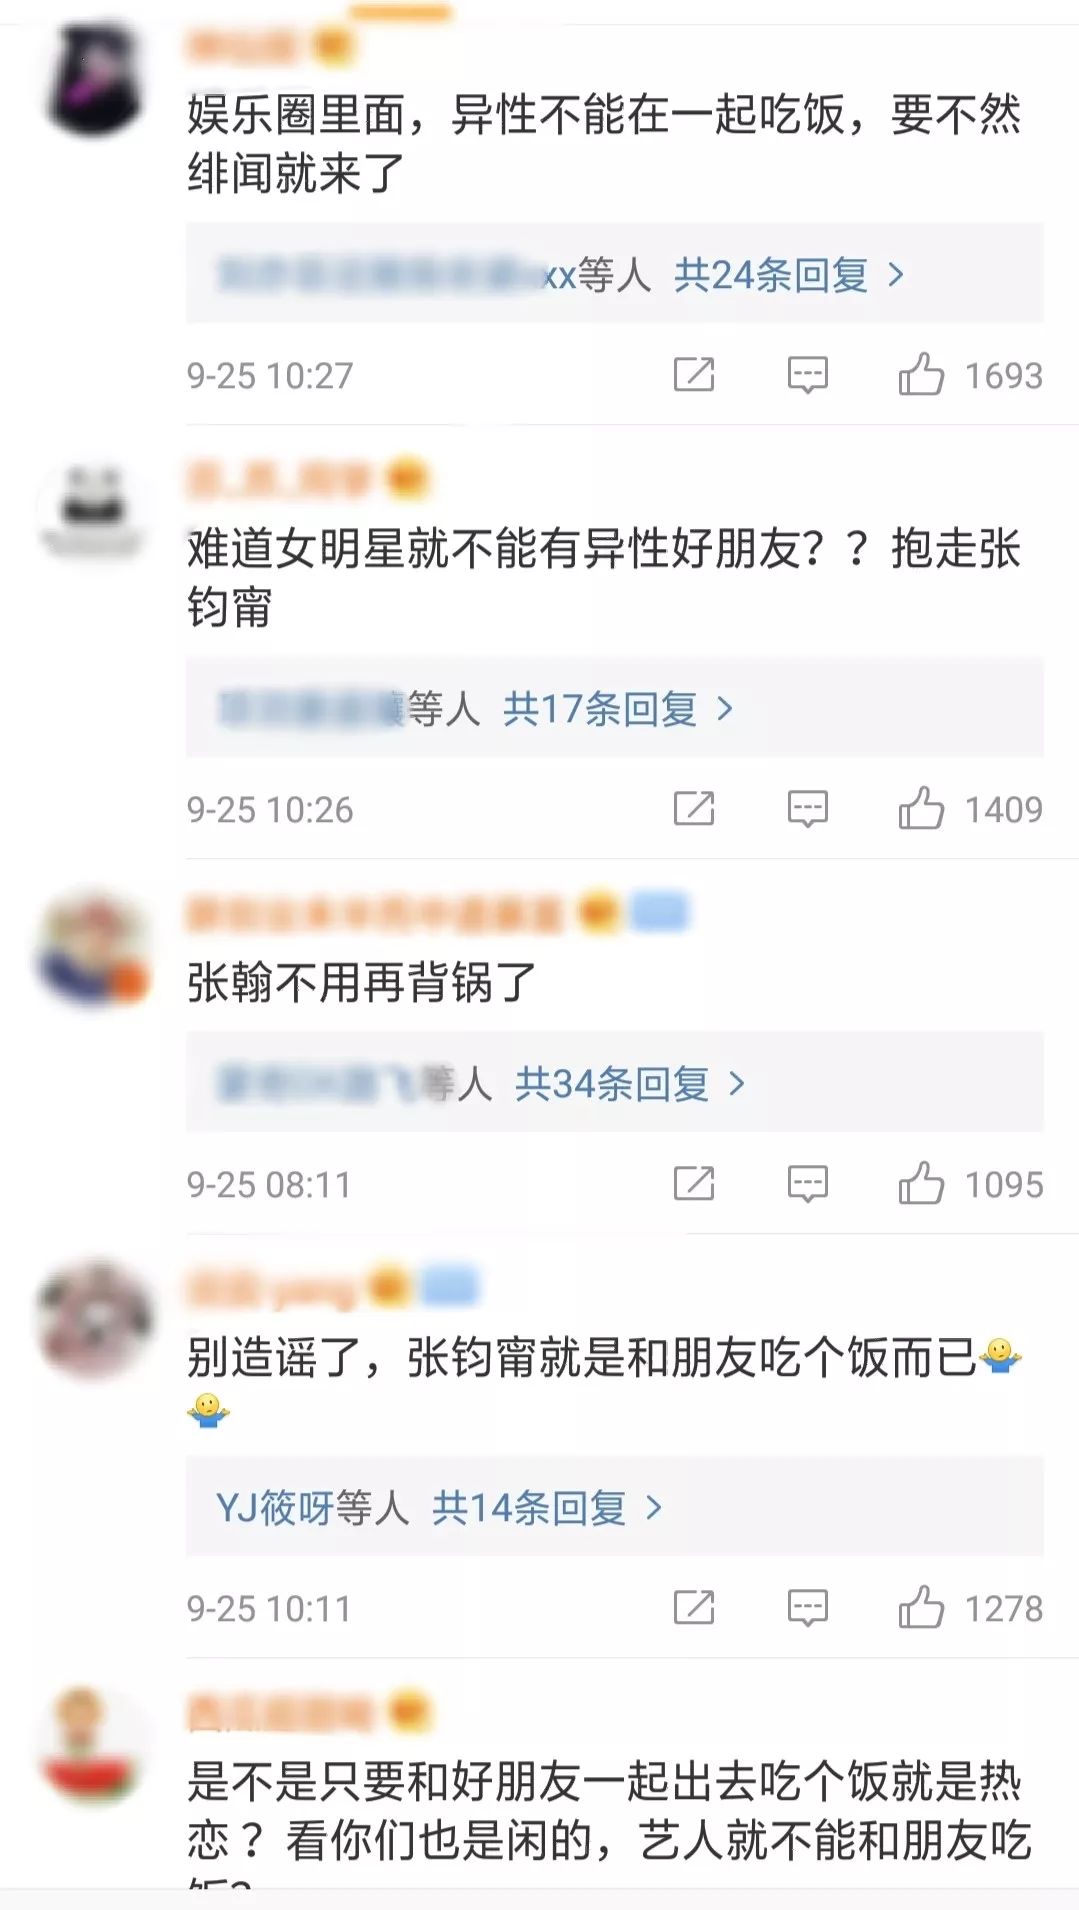1079x1910 pixels.
Task: Open panda avatar of second commenter
Action: tap(94, 512)
